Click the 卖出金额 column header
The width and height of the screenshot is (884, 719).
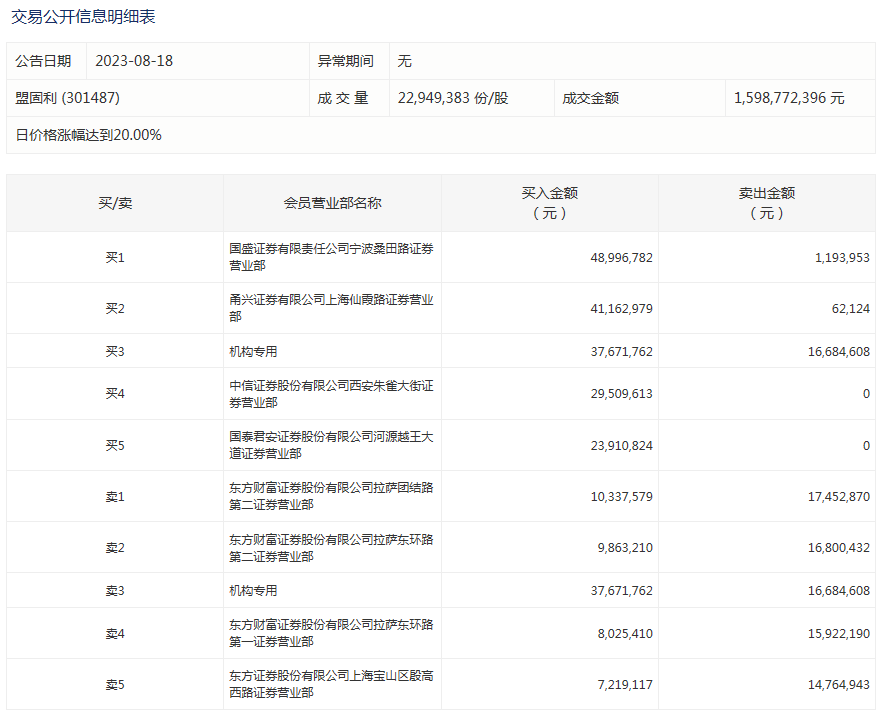(766, 203)
